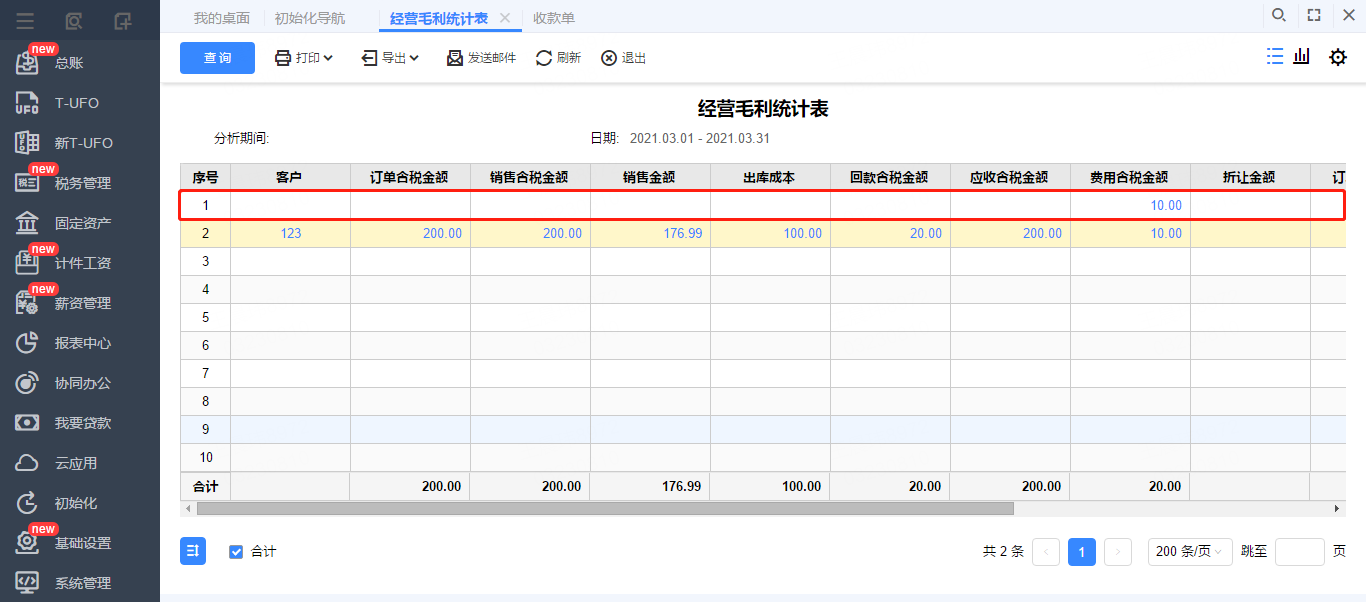Screen dimensions: 1366x602
Task: Open 初始化 module icon
Action: click(27, 503)
